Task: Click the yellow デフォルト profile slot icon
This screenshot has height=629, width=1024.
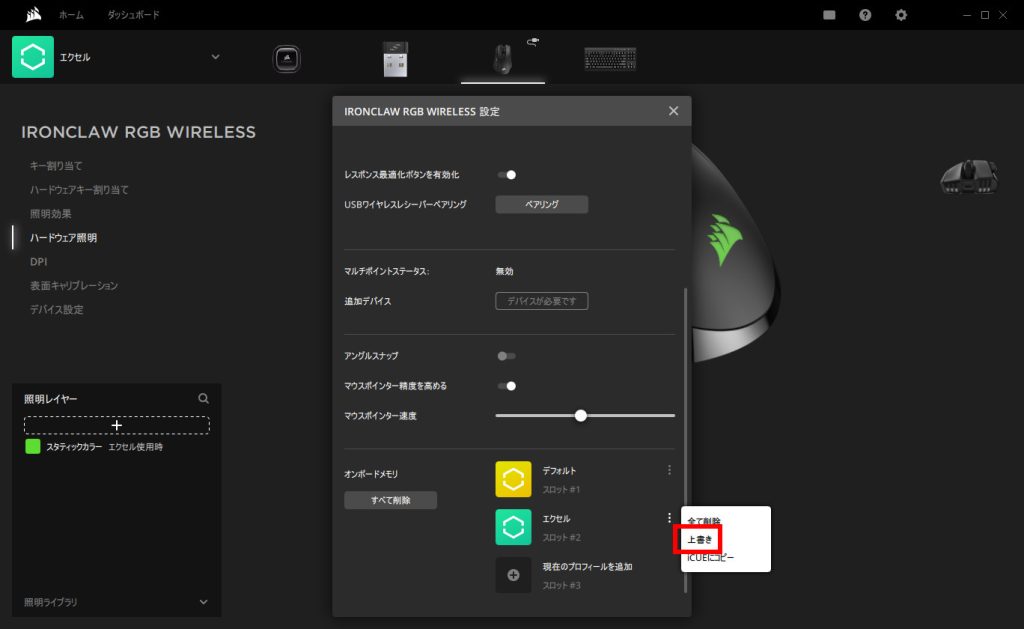Action: point(513,479)
